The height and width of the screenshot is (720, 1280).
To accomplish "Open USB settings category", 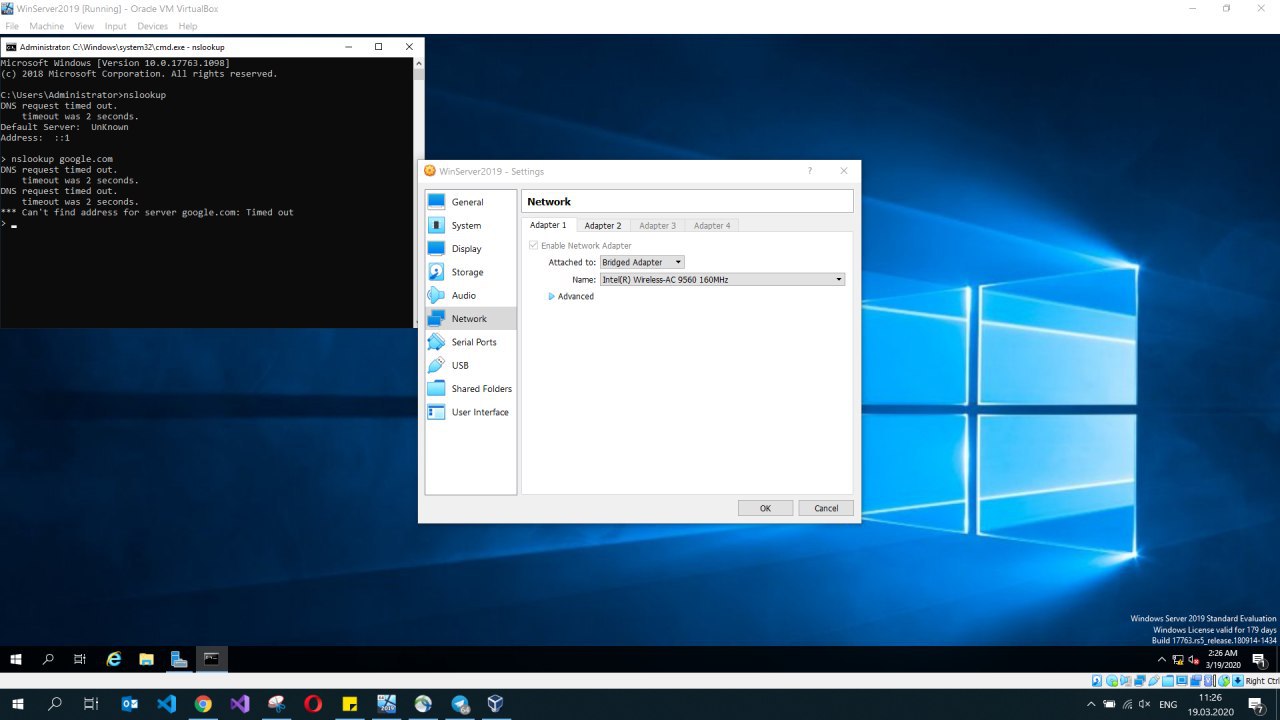I will [470, 365].
